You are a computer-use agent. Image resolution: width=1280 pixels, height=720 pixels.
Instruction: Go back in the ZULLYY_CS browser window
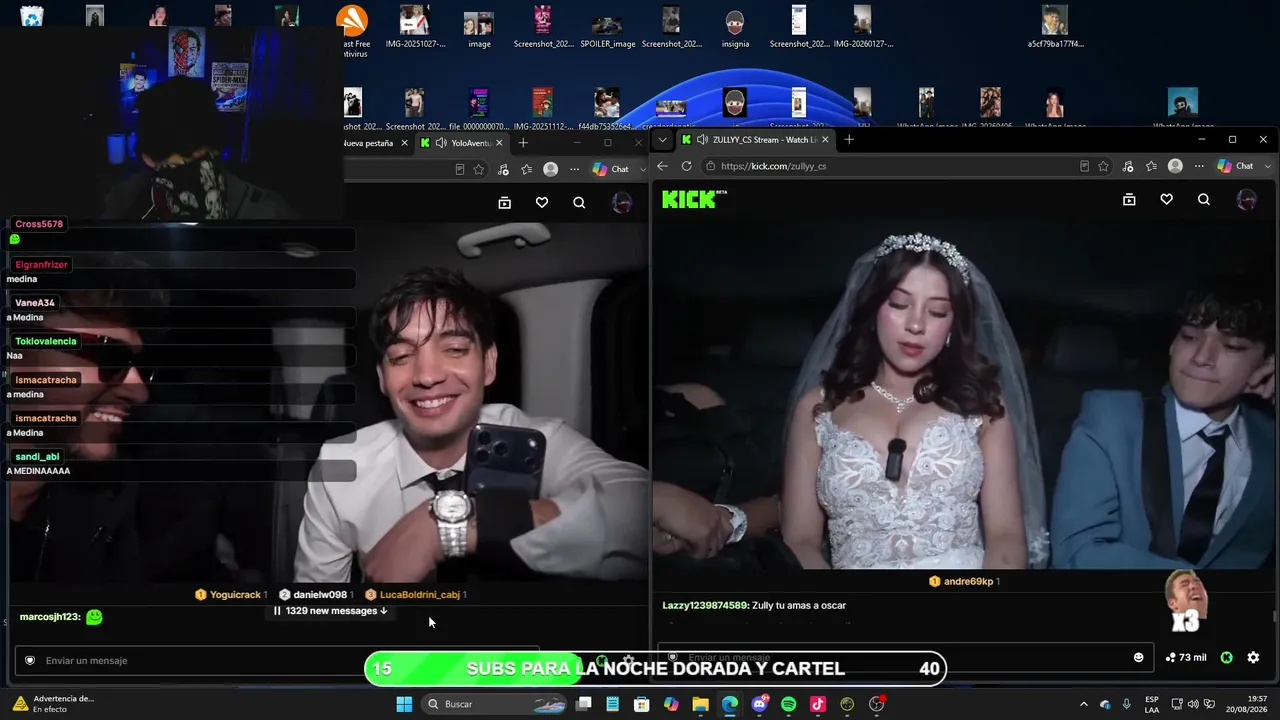[662, 166]
